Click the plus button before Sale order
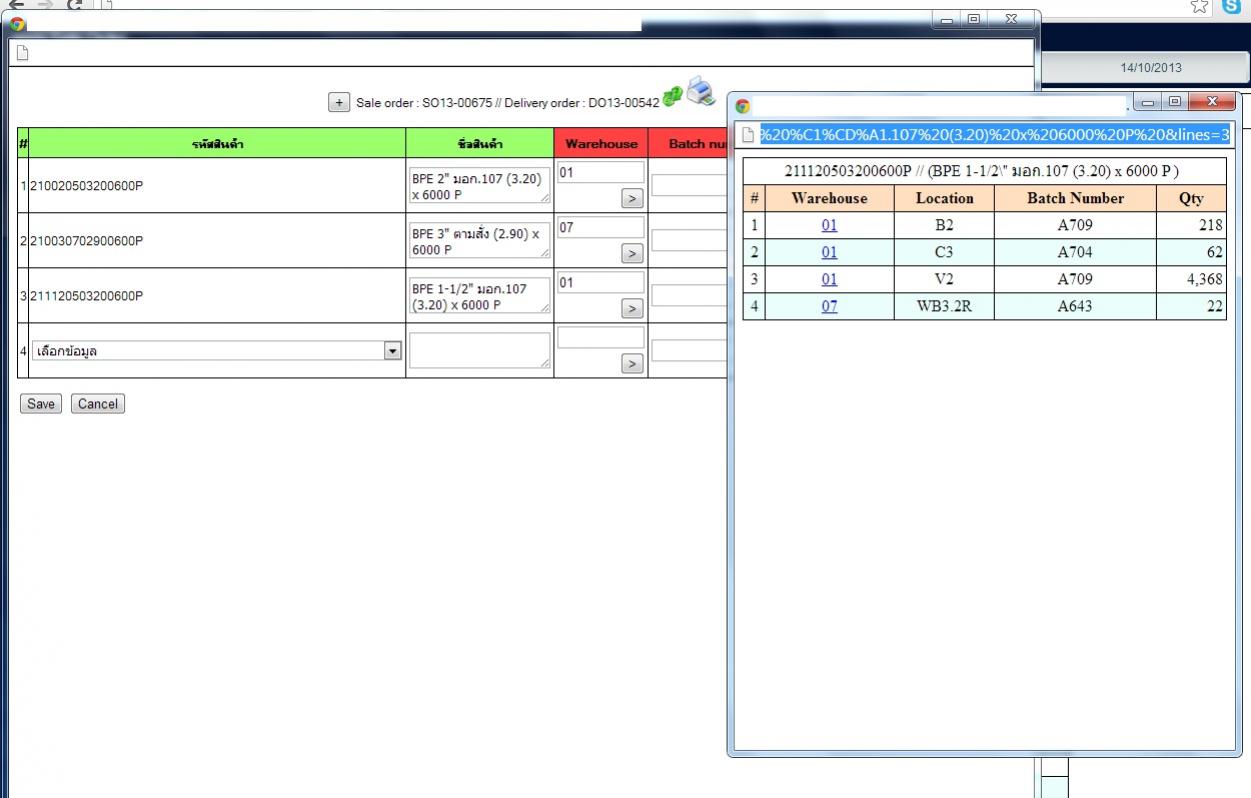The height and width of the screenshot is (798, 1251). click(x=339, y=102)
